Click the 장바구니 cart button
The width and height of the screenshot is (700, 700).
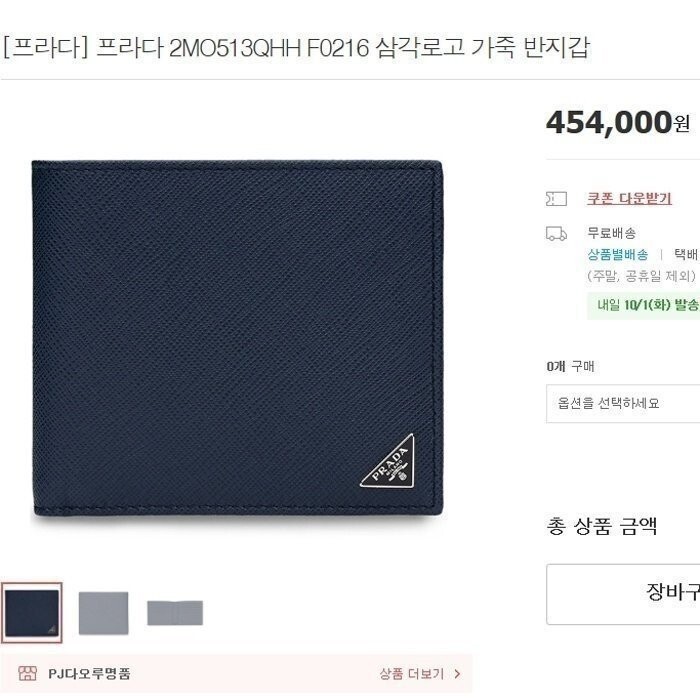click(623, 594)
